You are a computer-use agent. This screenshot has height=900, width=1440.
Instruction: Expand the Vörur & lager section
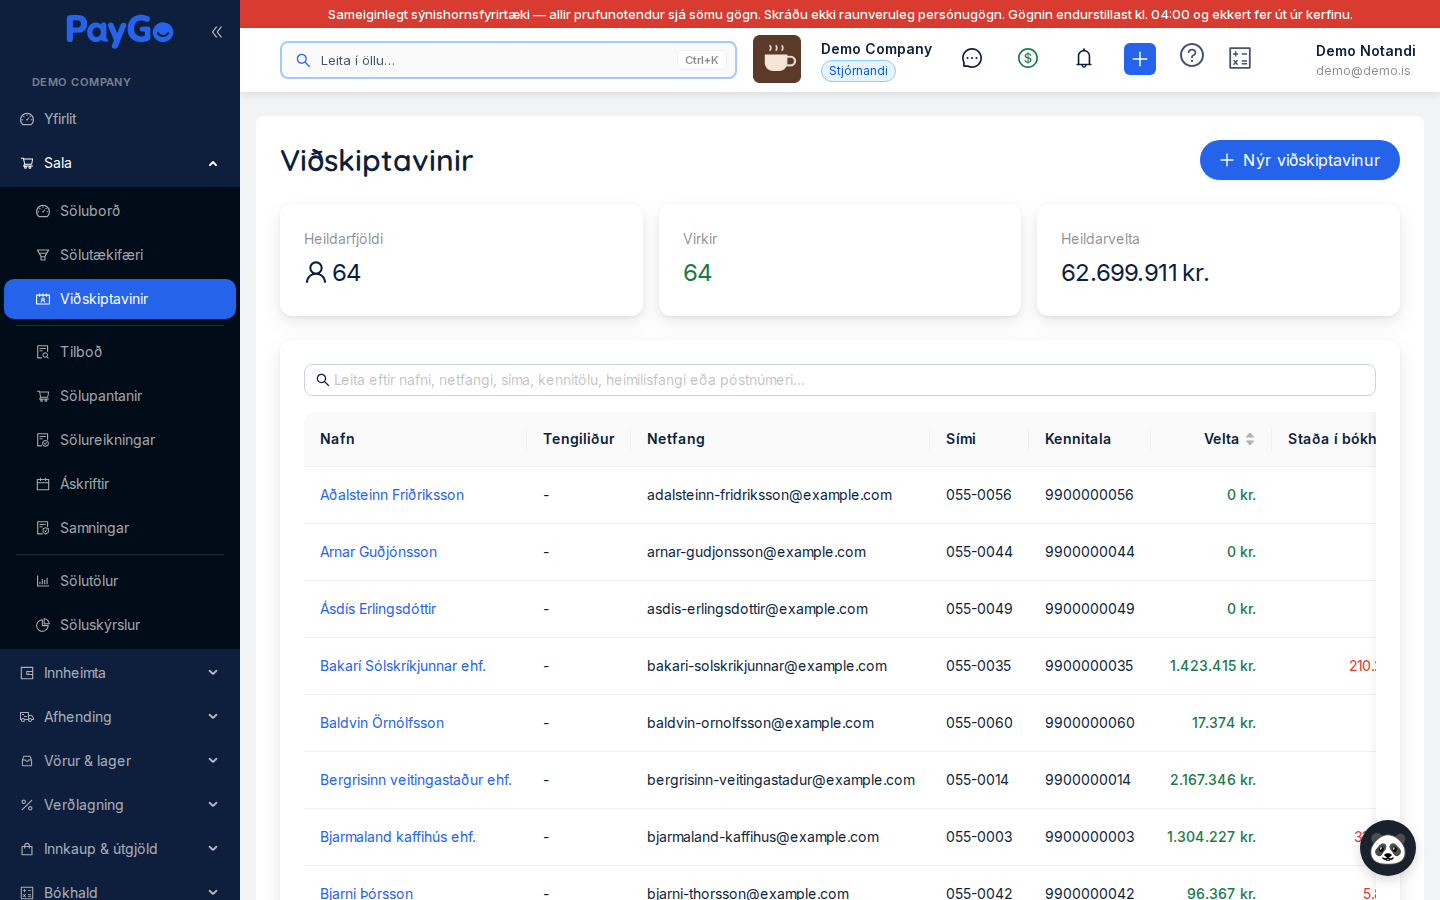click(x=213, y=761)
